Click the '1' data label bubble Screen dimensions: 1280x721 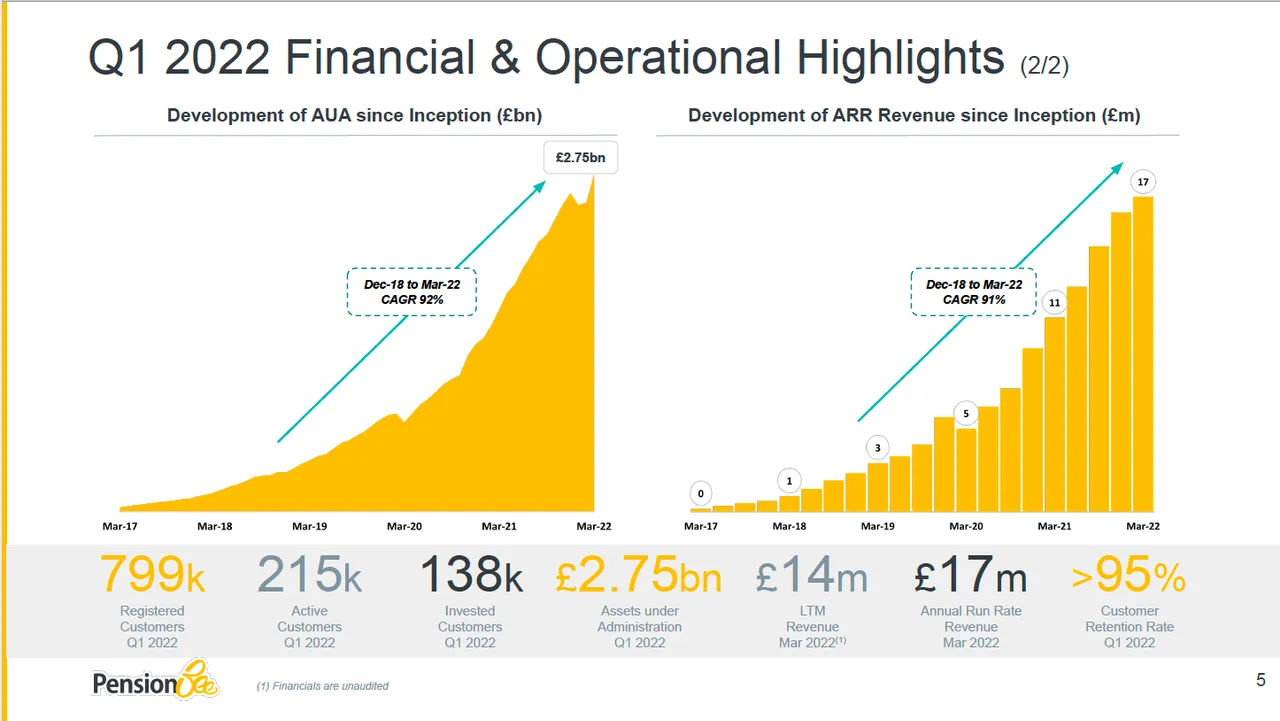click(x=789, y=481)
